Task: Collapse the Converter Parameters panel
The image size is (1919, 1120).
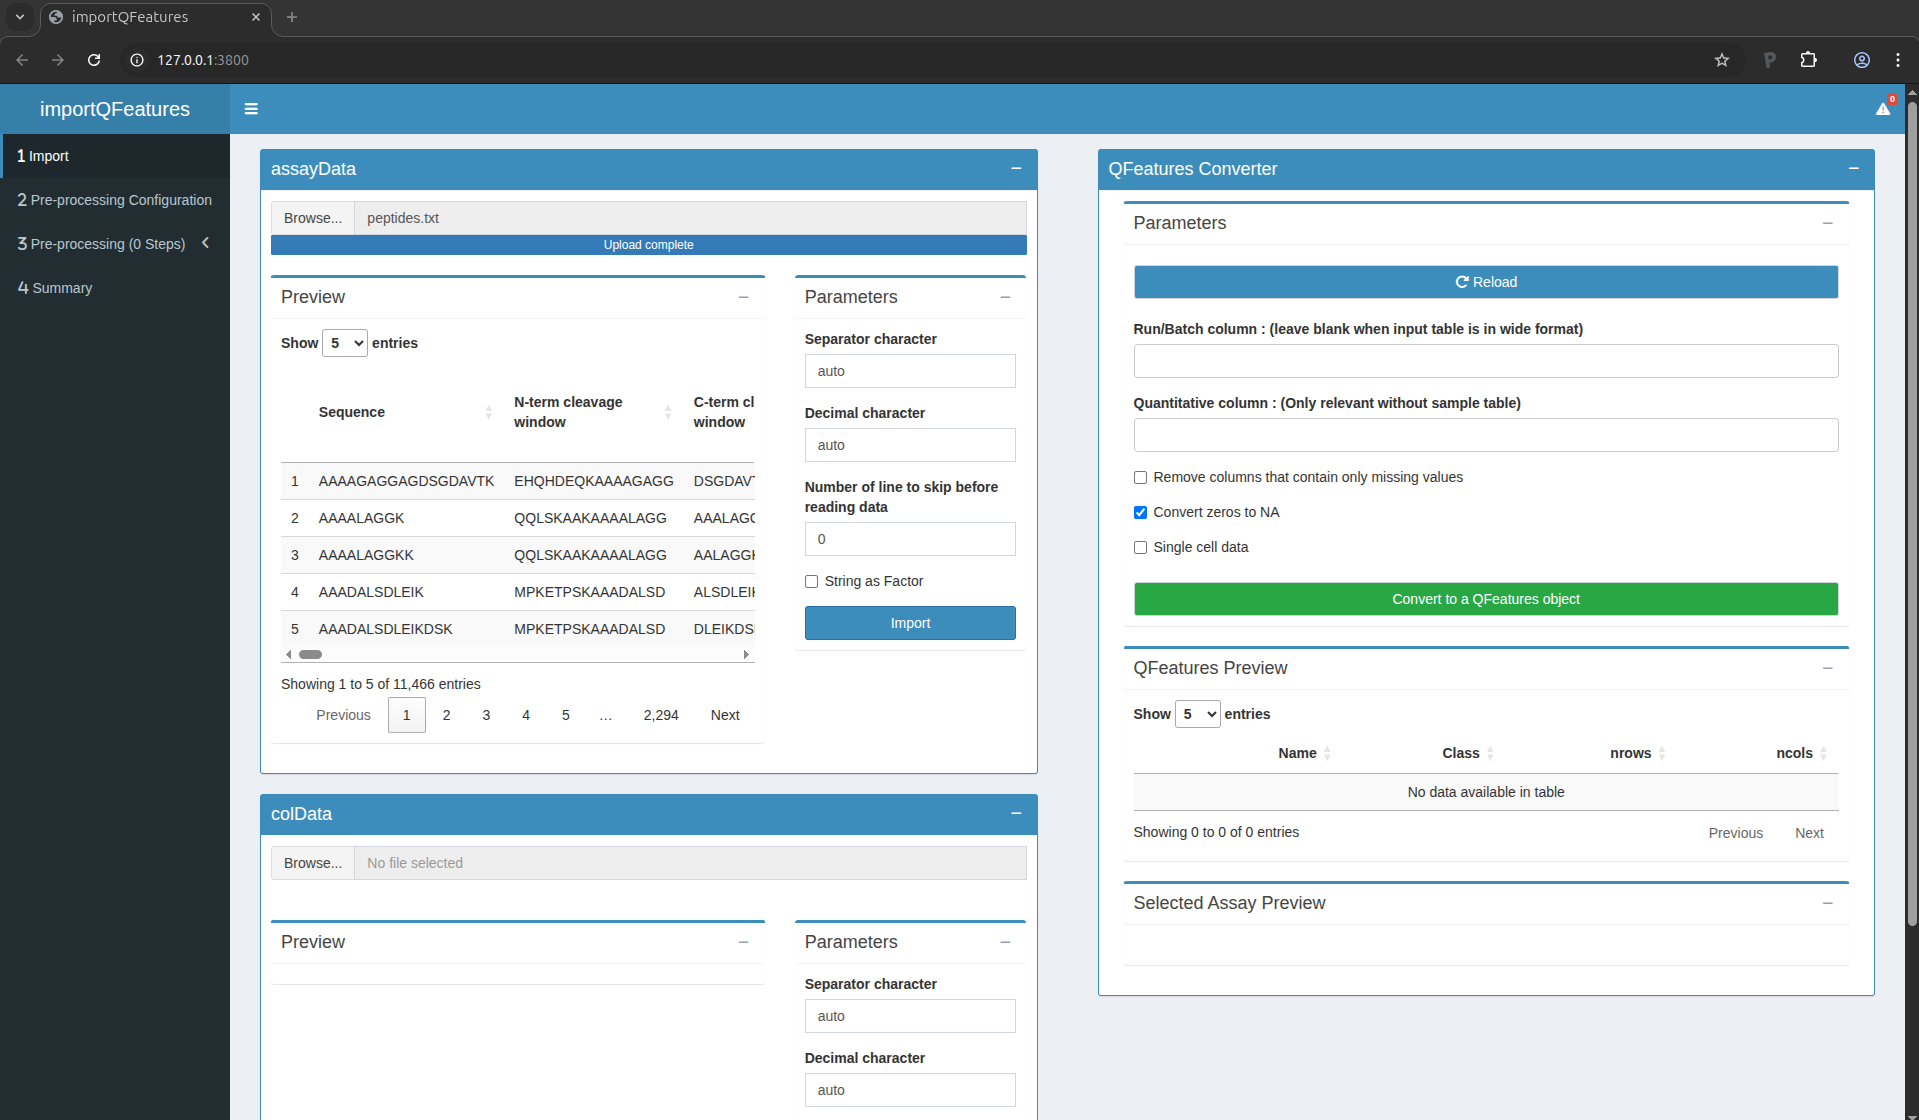Action: [1827, 223]
